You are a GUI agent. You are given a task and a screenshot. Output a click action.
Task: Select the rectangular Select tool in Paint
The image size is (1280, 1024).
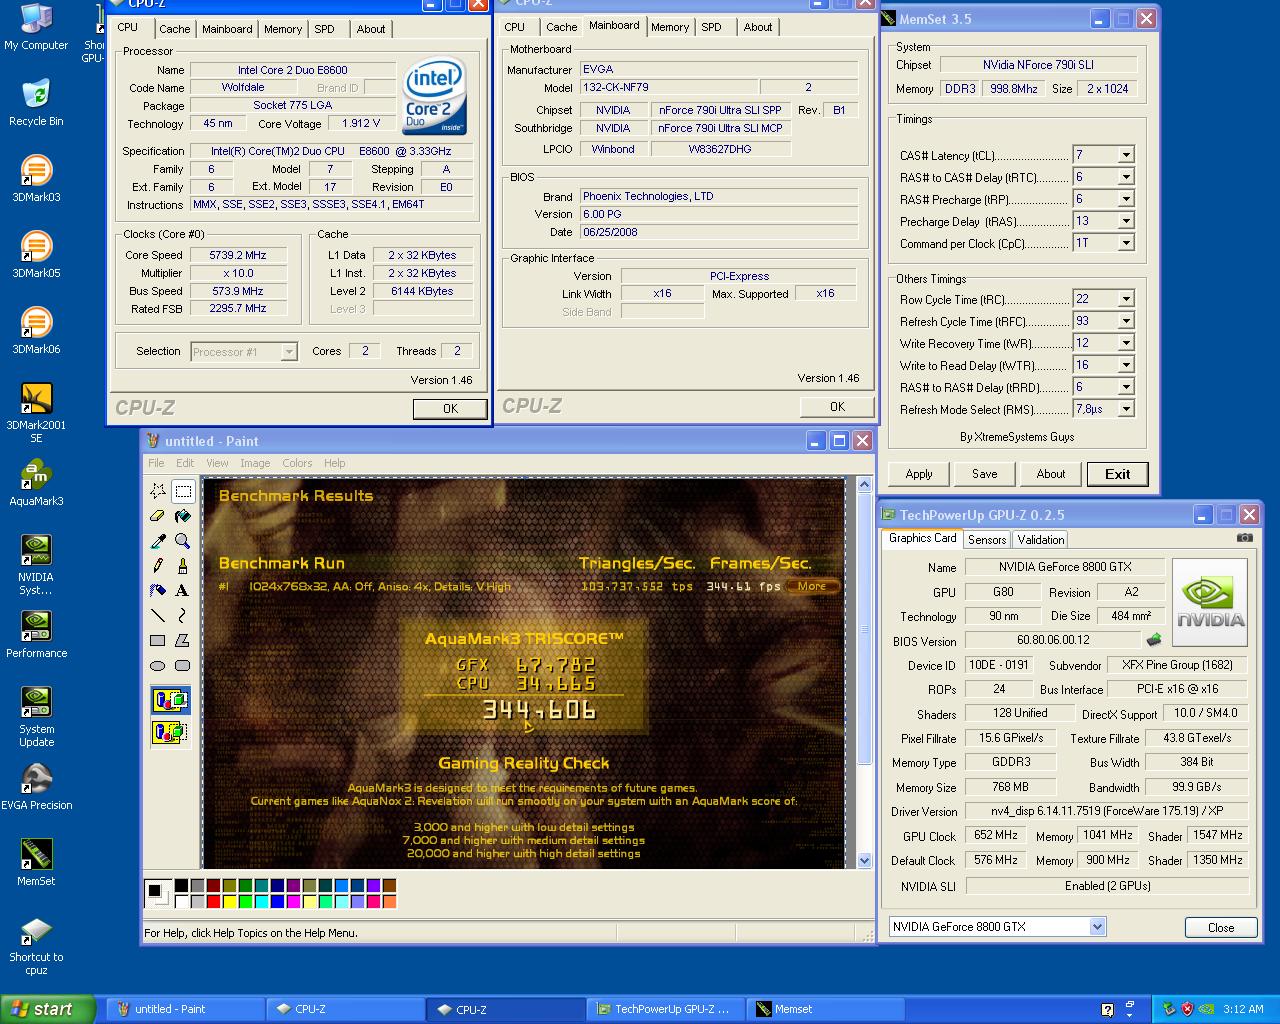pos(183,491)
